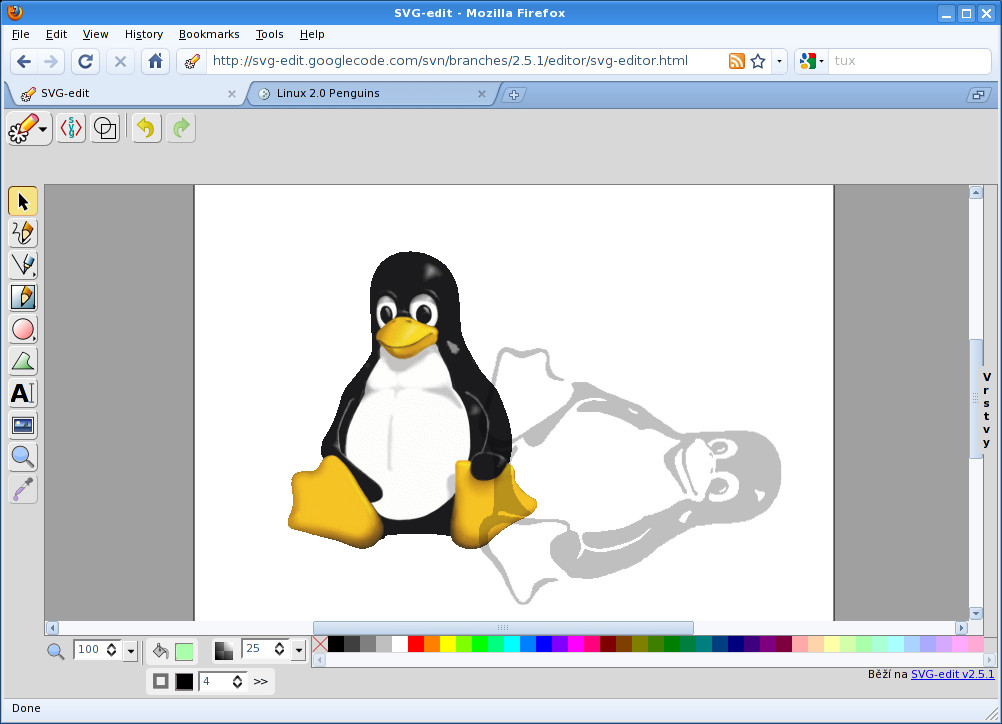Open the SVG-edit v2.5.1 link
The width and height of the screenshot is (1002, 724).
pyautogui.click(x=952, y=674)
